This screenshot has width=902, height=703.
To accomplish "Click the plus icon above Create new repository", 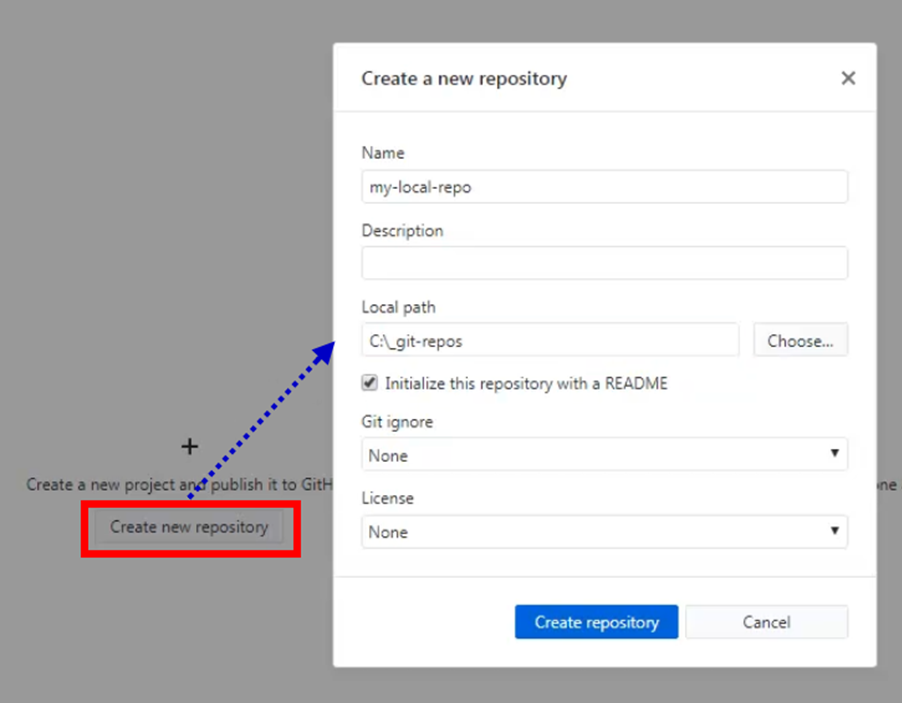I will pos(189,447).
